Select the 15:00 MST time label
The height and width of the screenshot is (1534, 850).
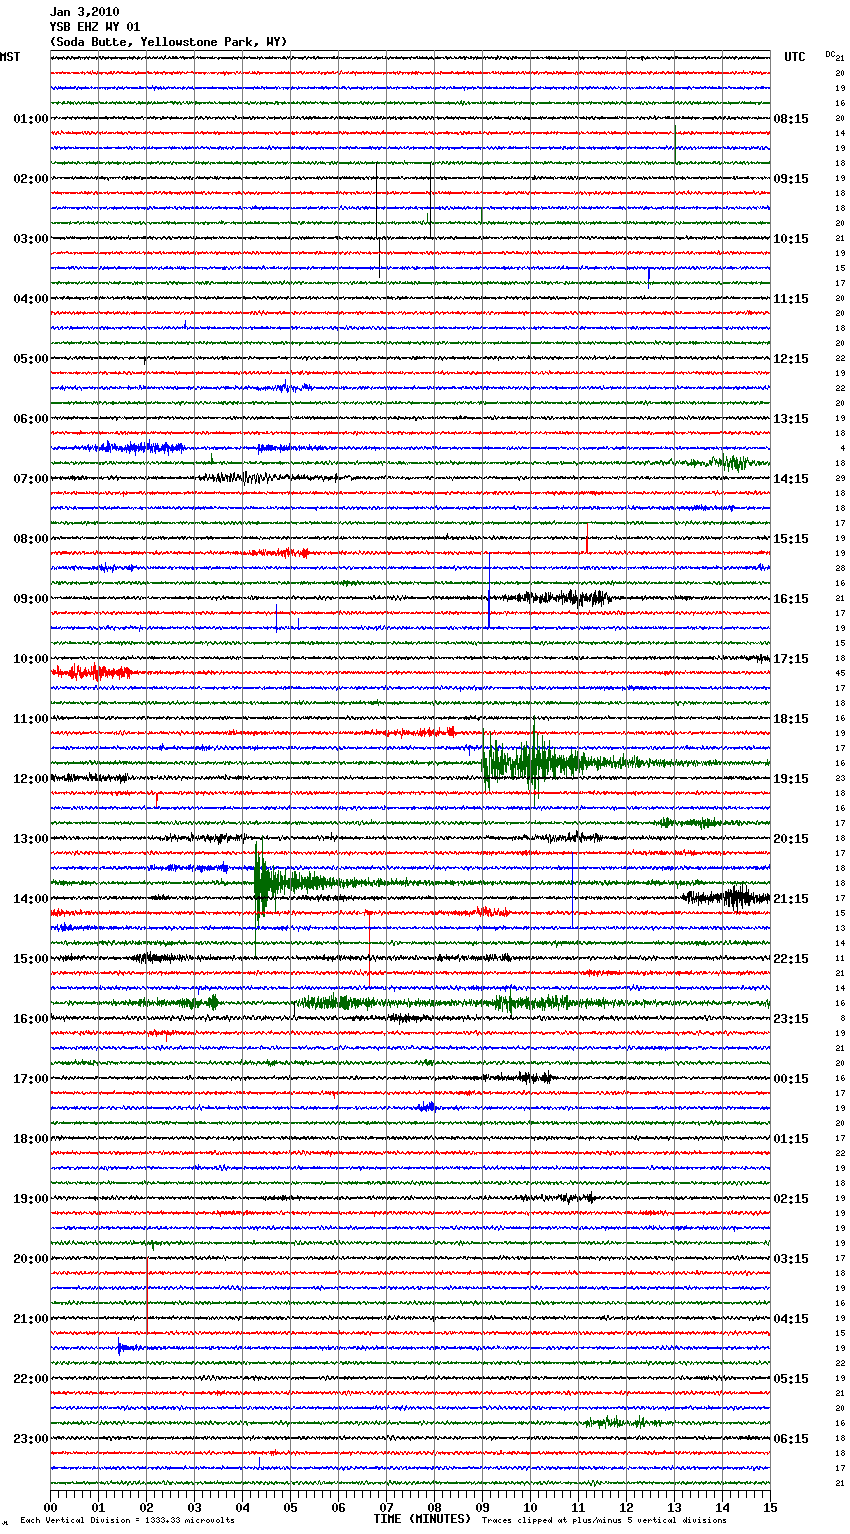tap(31, 959)
